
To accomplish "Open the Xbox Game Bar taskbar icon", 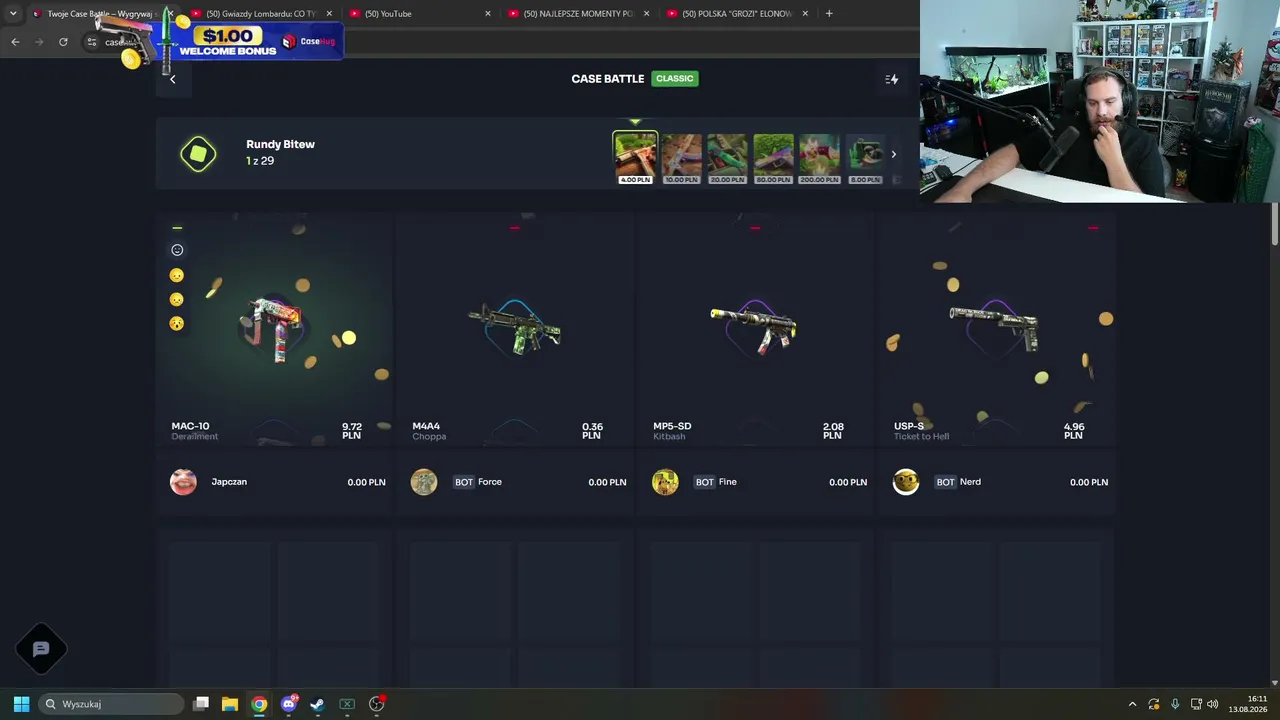I will pos(347,704).
